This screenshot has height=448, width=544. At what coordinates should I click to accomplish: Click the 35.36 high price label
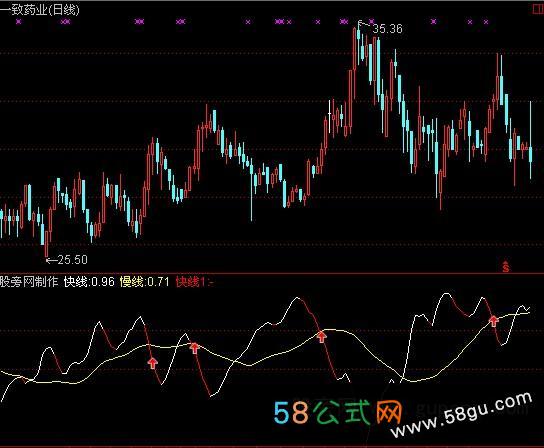click(388, 28)
